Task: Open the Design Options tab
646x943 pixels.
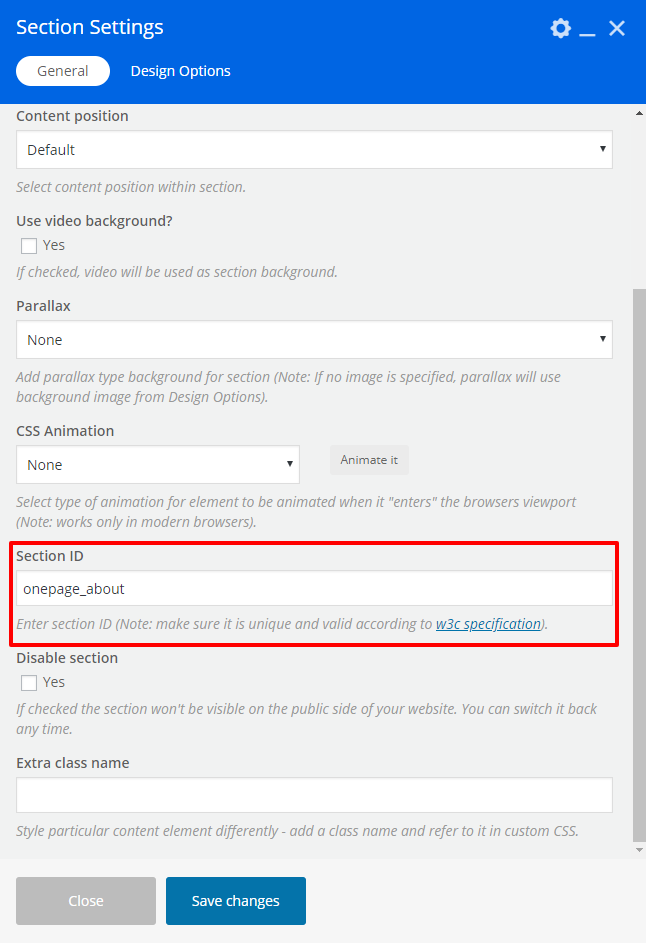Action: click(180, 71)
